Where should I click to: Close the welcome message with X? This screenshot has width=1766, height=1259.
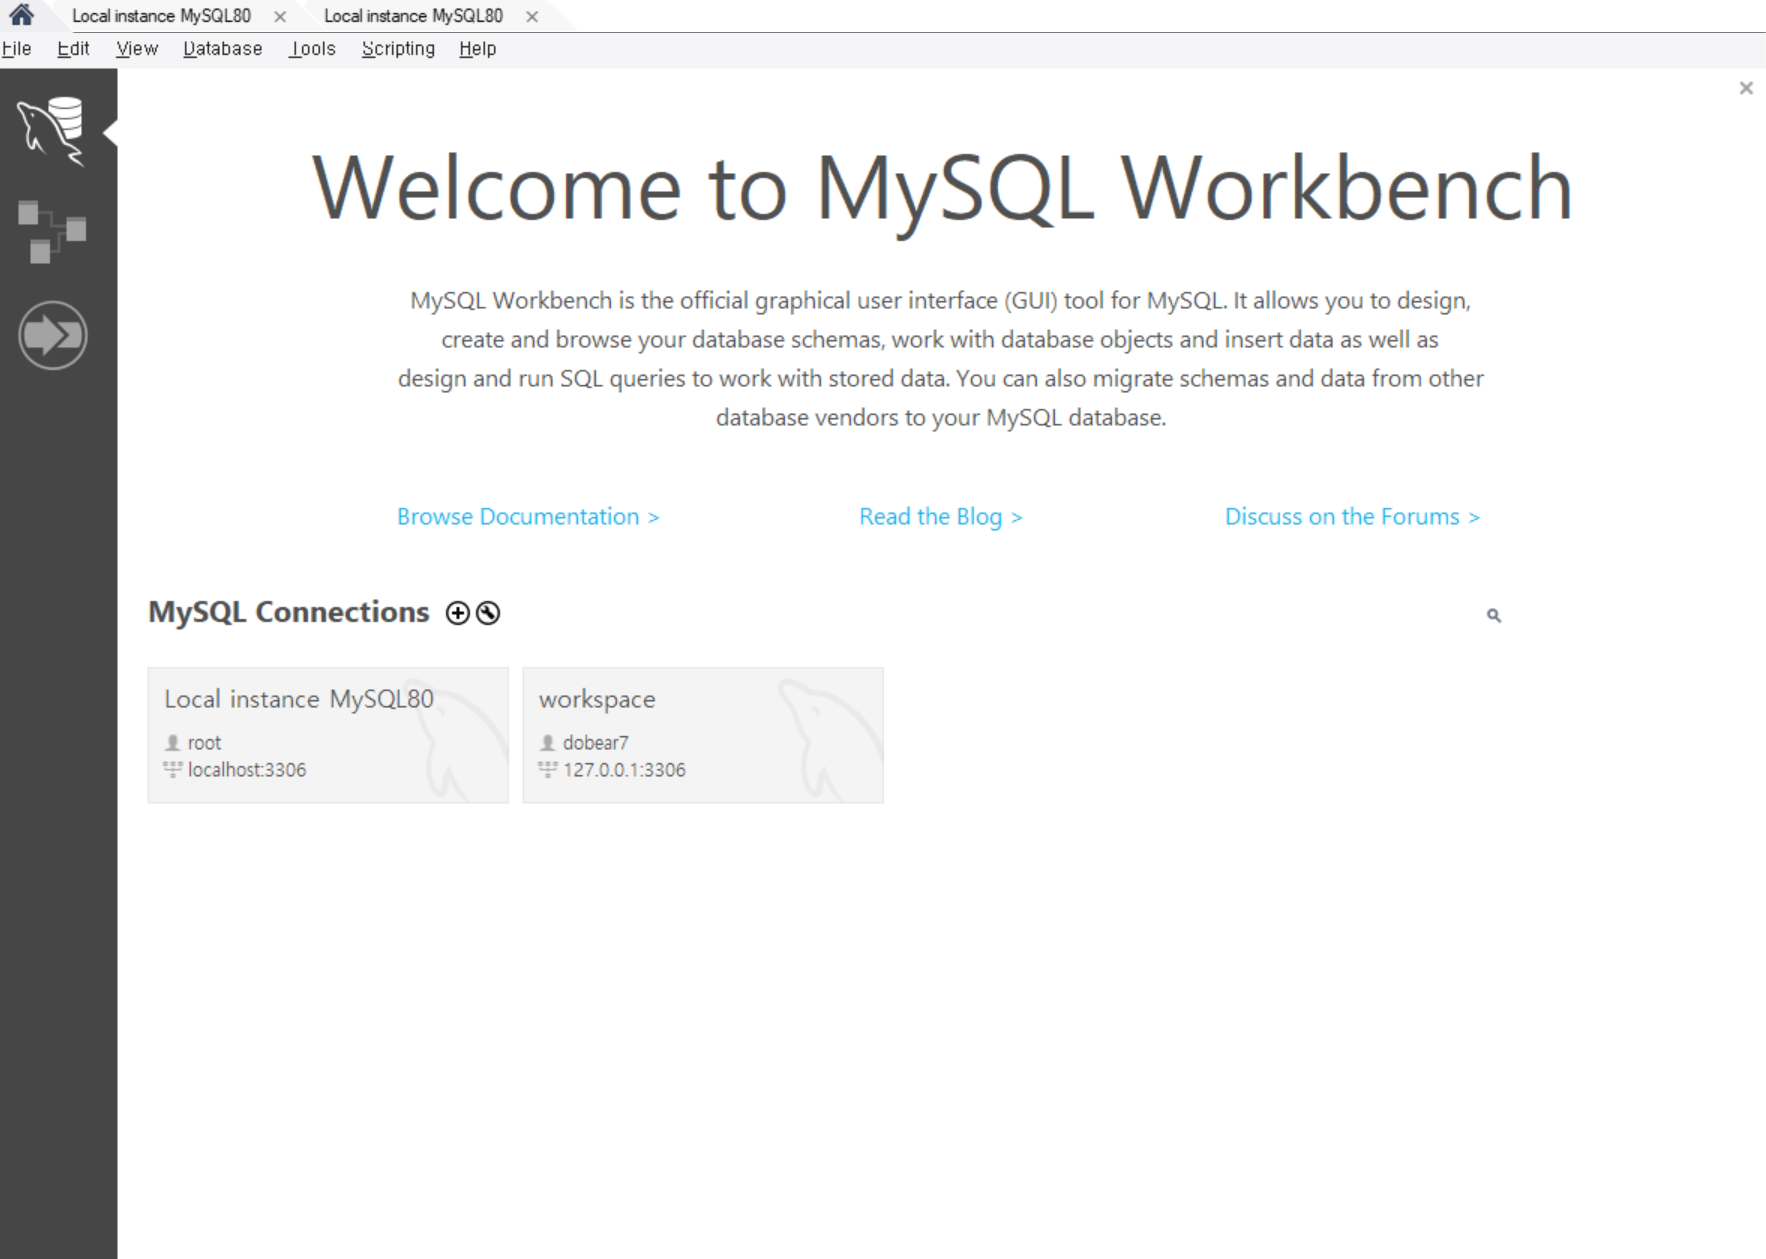tap(1746, 88)
